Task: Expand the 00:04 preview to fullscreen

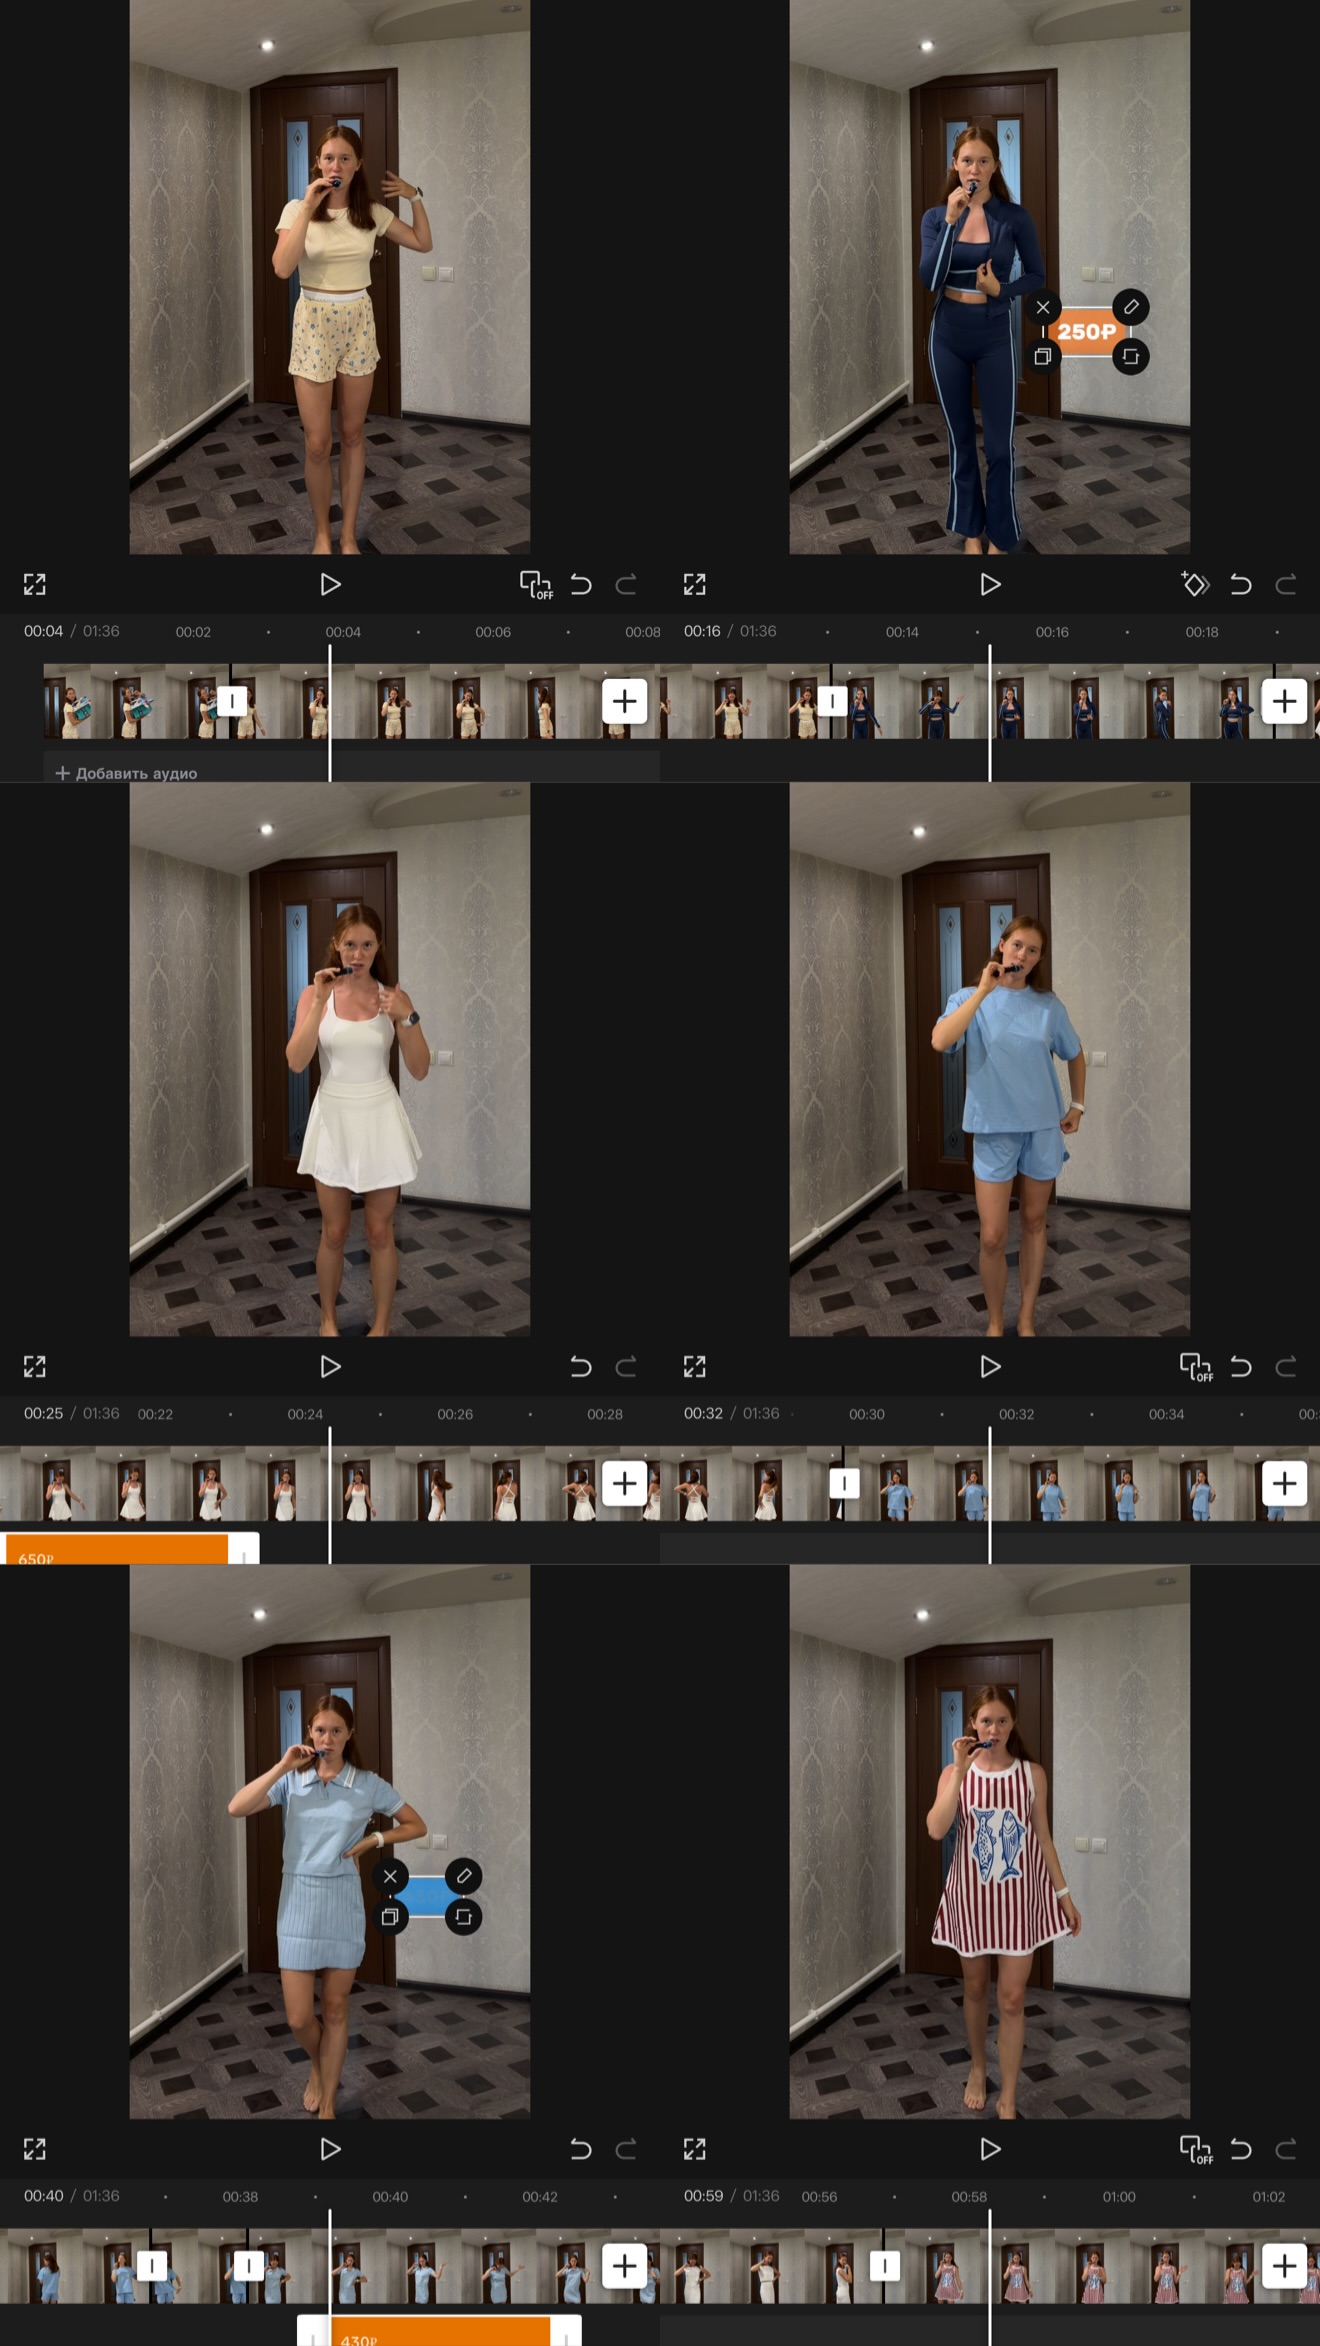Action: [x=35, y=584]
